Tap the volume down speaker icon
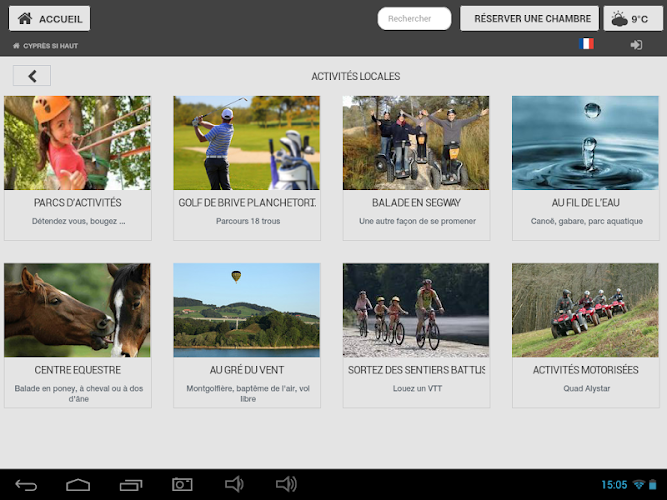Viewport: 667px width, 500px height. (234, 484)
